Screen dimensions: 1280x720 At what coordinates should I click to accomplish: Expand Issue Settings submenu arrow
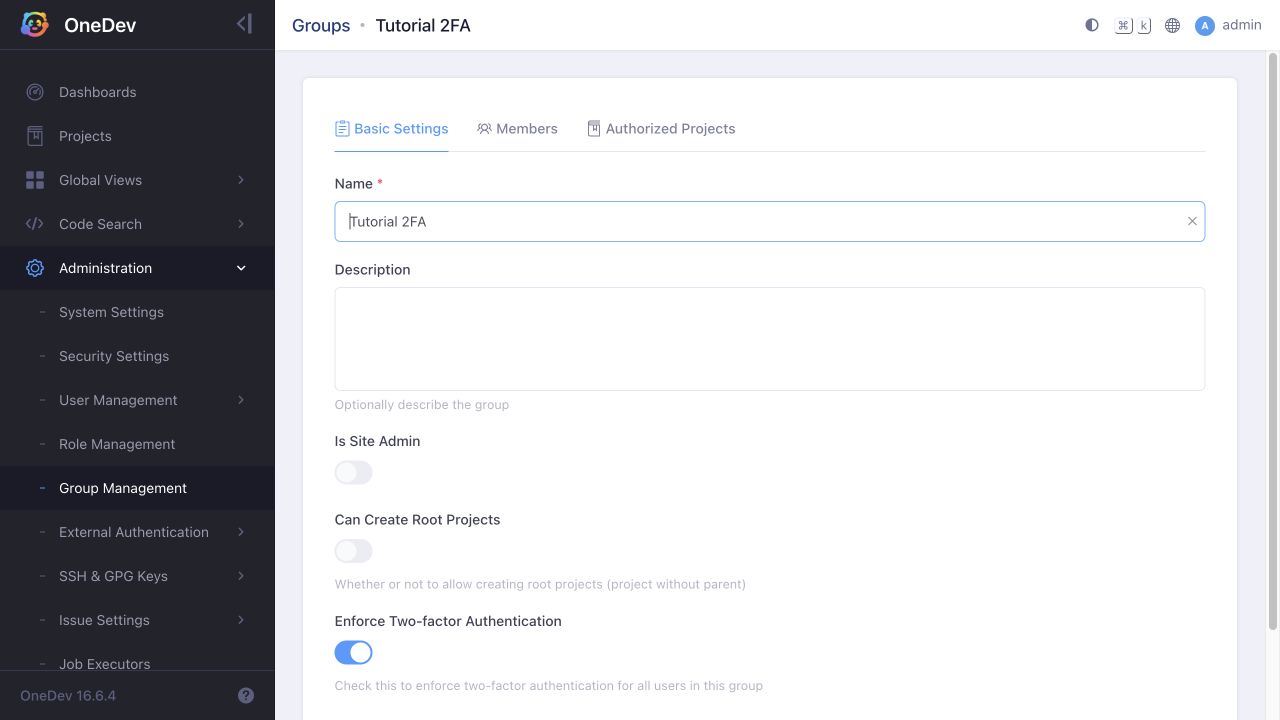click(x=241, y=620)
